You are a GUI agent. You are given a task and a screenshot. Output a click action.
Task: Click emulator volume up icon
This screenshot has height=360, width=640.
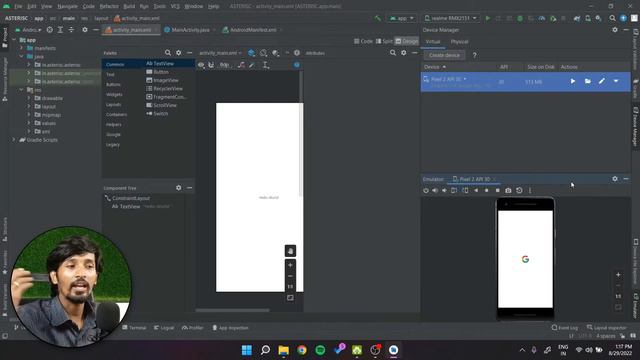pos(435,191)
